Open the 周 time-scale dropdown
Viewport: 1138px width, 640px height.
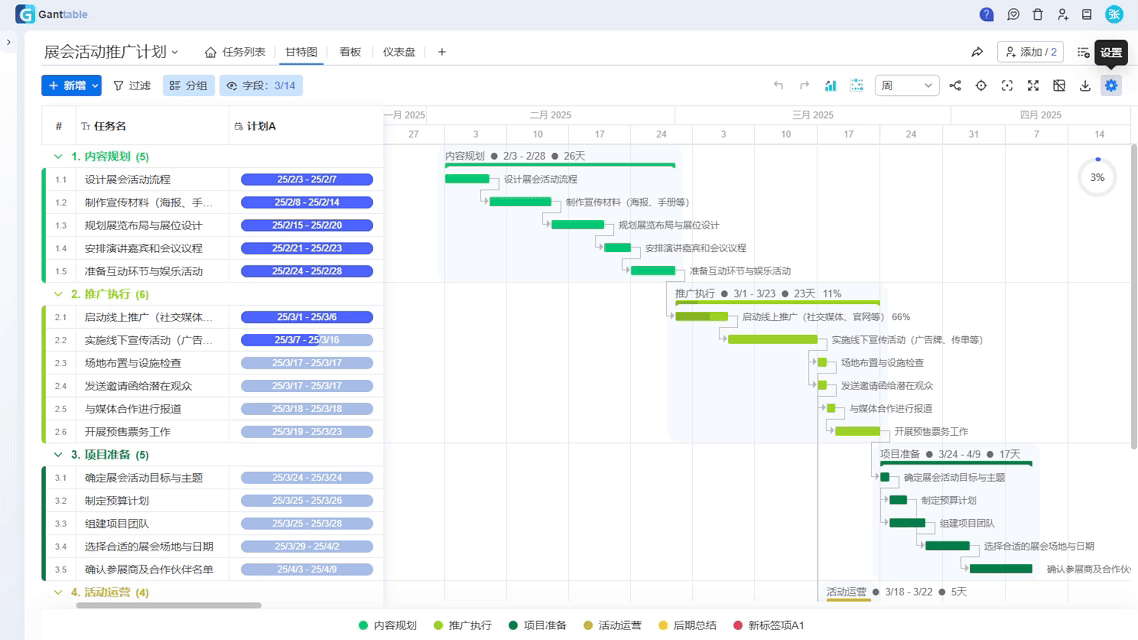[905, 85]
